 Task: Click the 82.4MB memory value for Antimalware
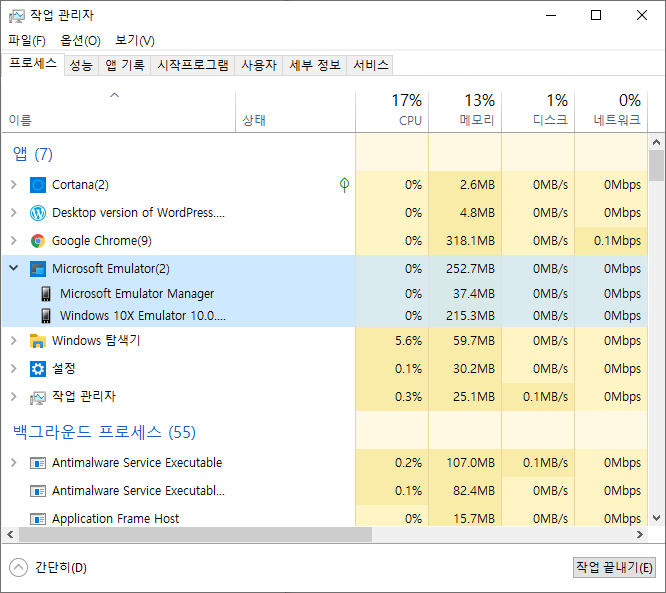pyautogui.click(x=474, y=491)
